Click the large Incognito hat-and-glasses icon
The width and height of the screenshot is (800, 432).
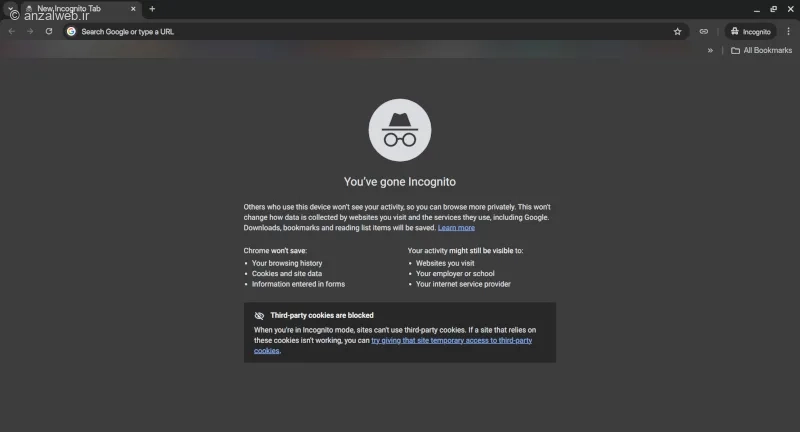(x=399, y=131)
